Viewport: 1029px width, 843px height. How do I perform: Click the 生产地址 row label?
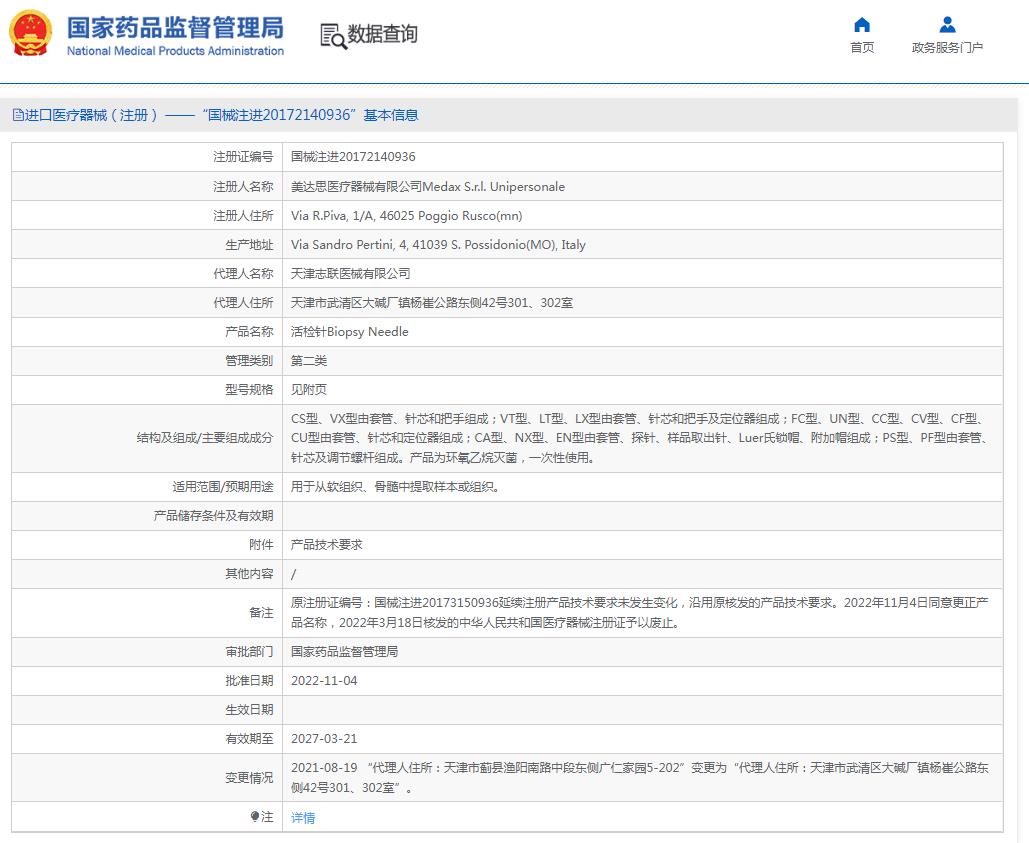point(249,245)
